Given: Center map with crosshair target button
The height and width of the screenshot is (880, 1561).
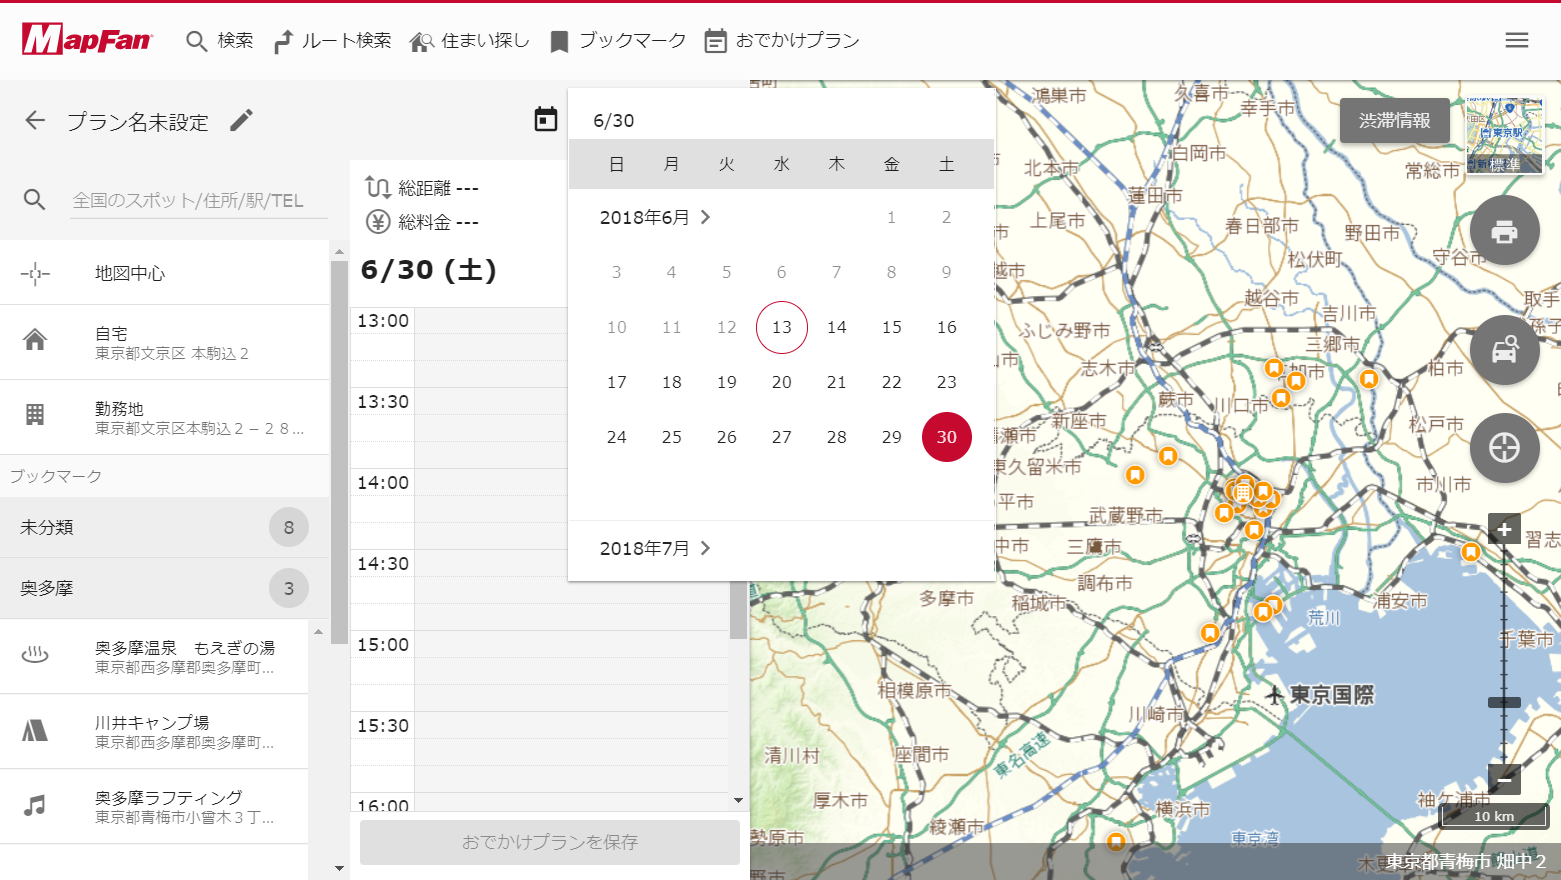Looking at the screenshot, I should click(x=1505, y=448).
